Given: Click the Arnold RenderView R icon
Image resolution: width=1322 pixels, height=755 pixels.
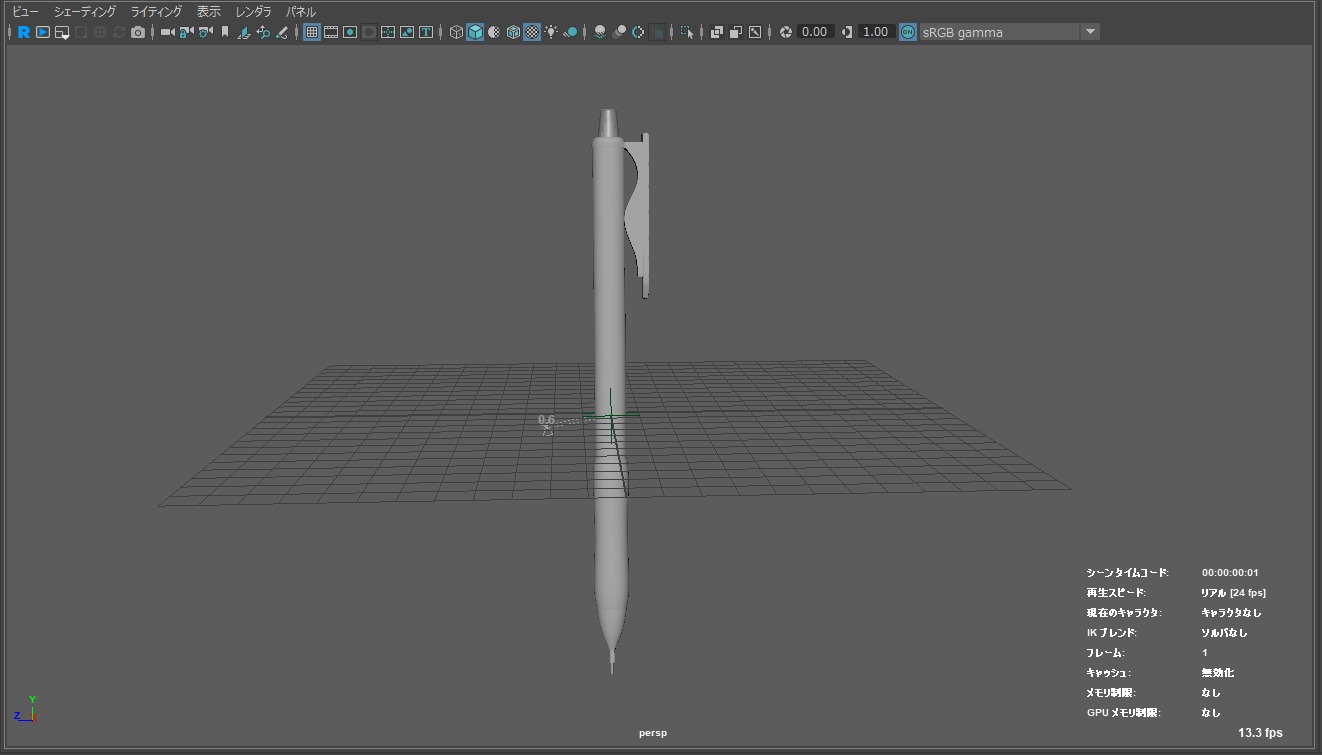Looking at the screenshot, I should [x=24, y=32].
